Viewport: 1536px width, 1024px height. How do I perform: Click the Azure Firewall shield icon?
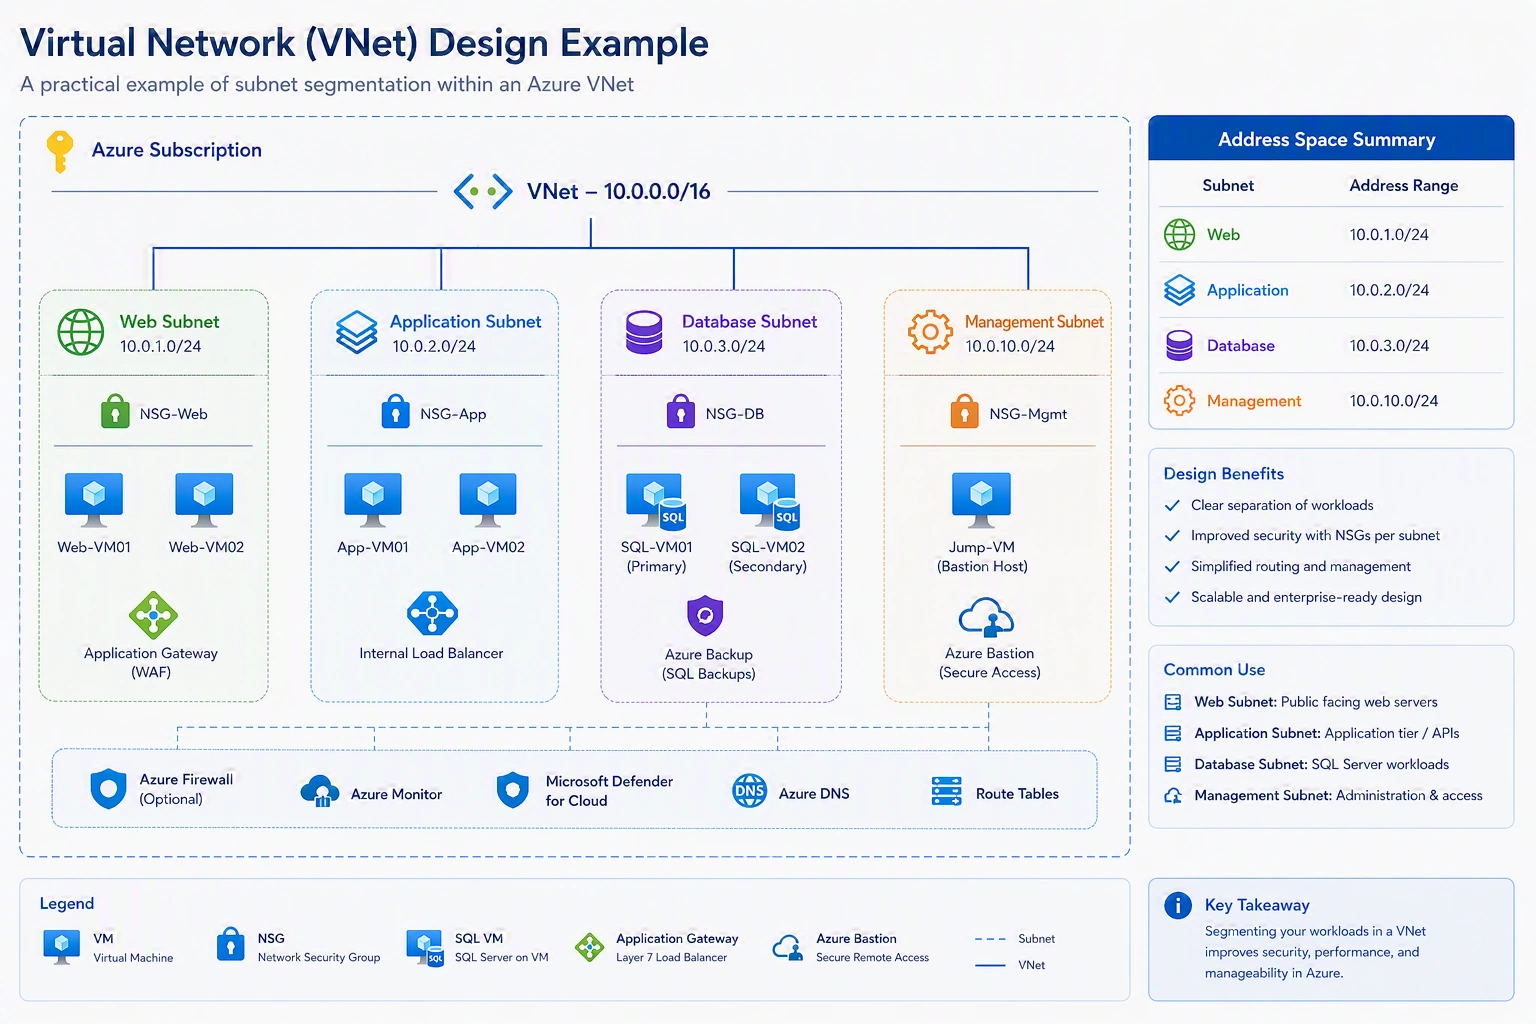coord(108,789)
